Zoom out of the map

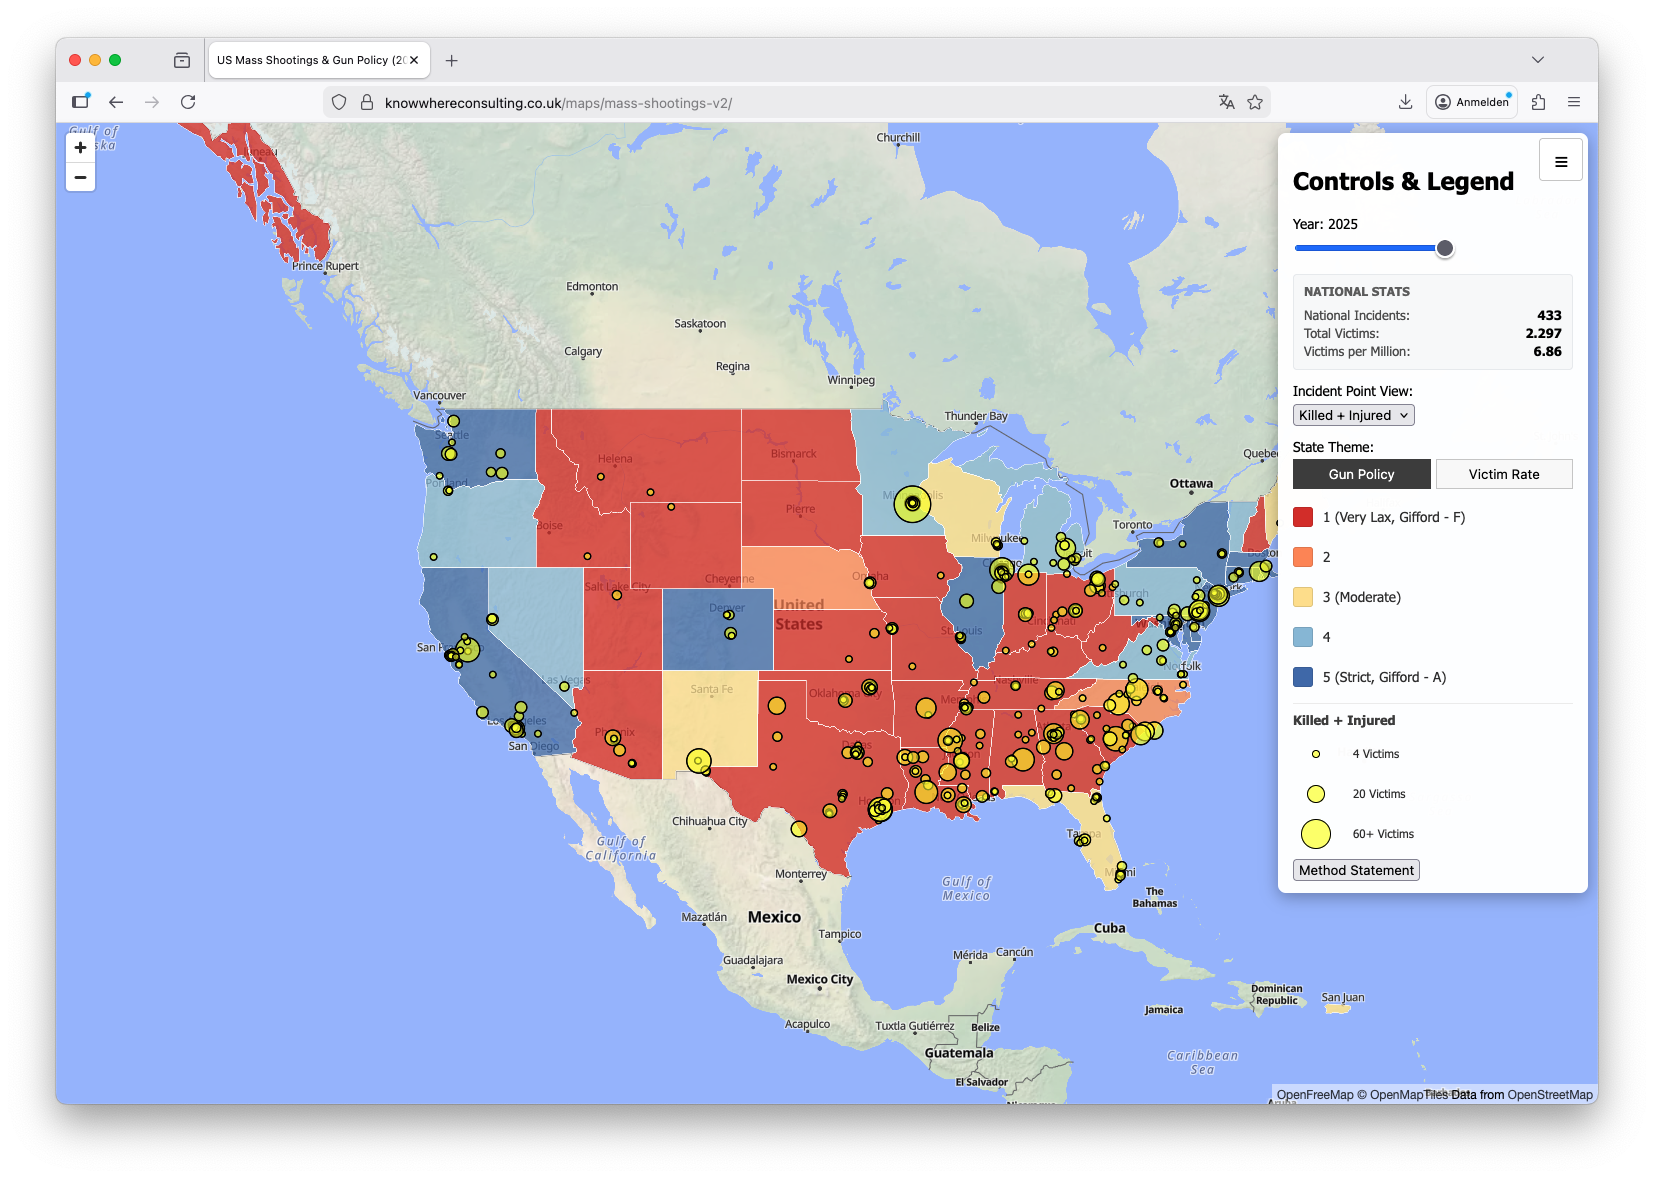(x=80, y=178)
